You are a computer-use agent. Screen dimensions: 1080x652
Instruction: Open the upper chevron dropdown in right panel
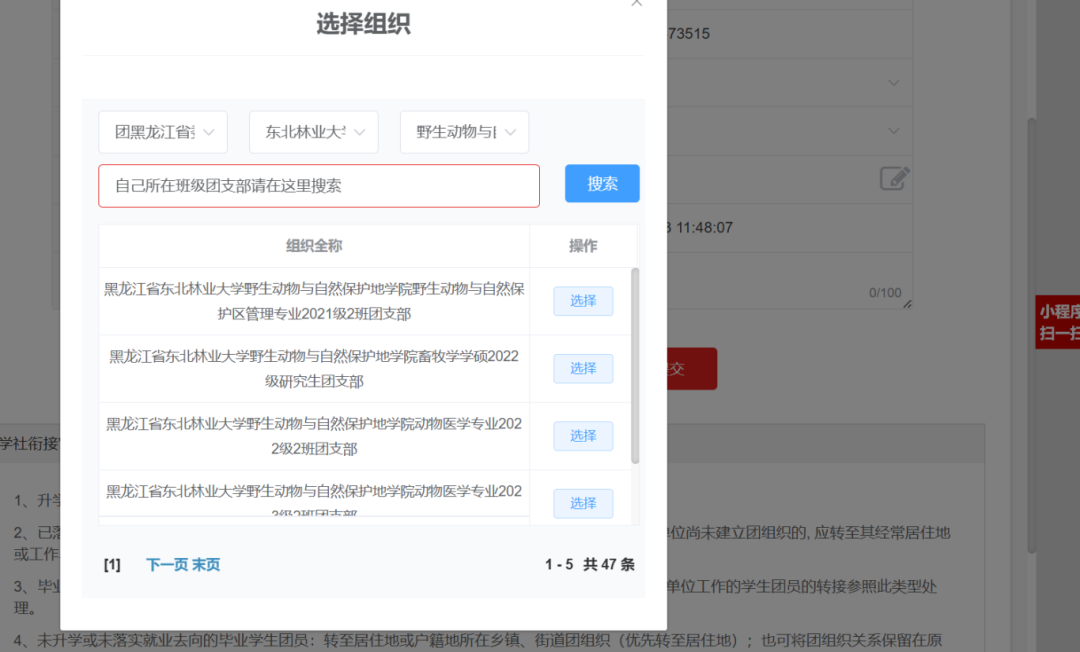(893, 83)
